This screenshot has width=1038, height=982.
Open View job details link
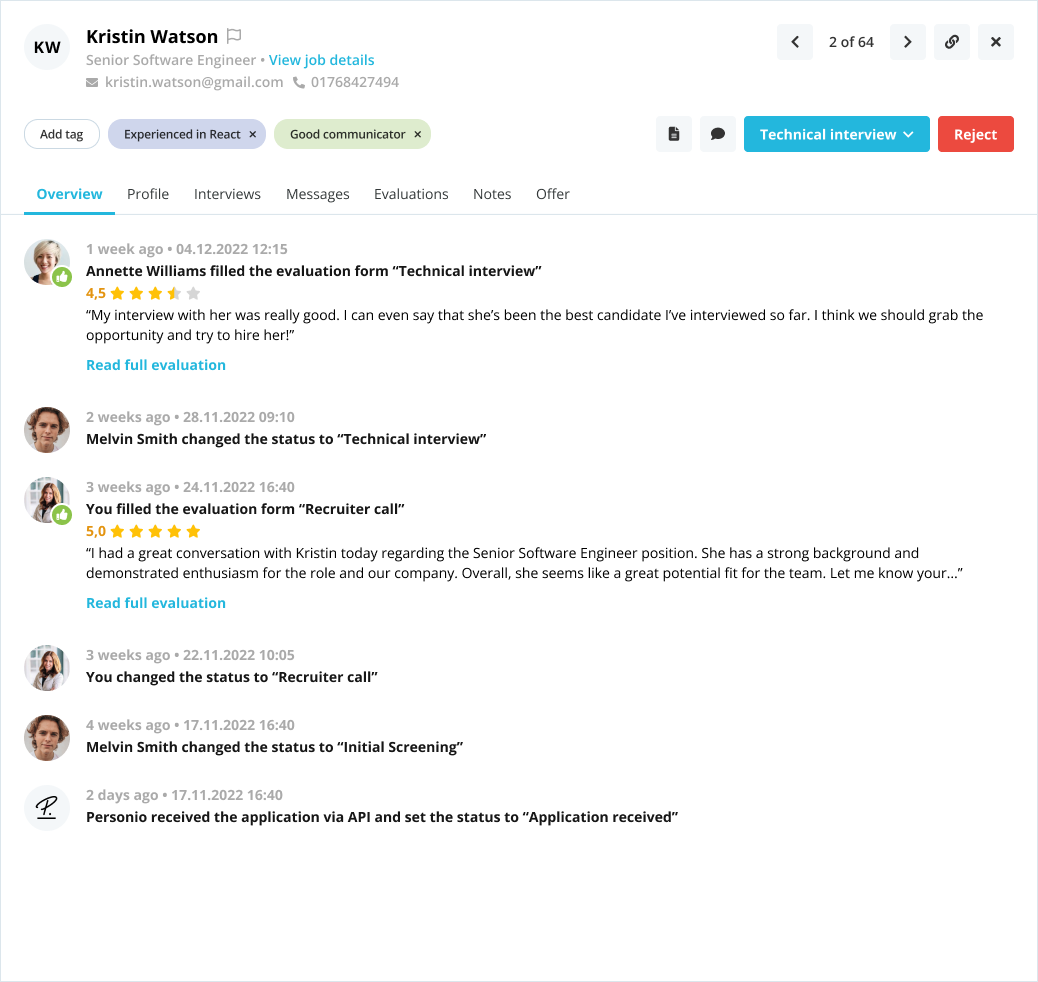click(321, 60)
